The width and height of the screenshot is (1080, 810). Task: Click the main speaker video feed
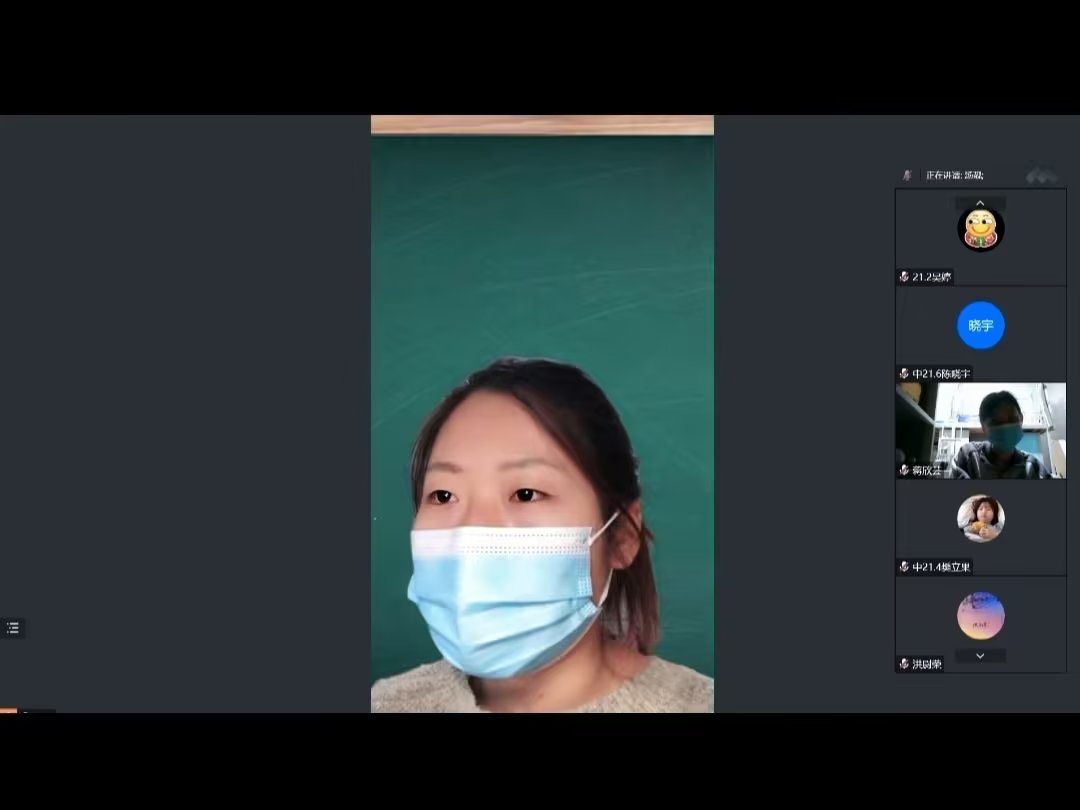pos(542,420)
